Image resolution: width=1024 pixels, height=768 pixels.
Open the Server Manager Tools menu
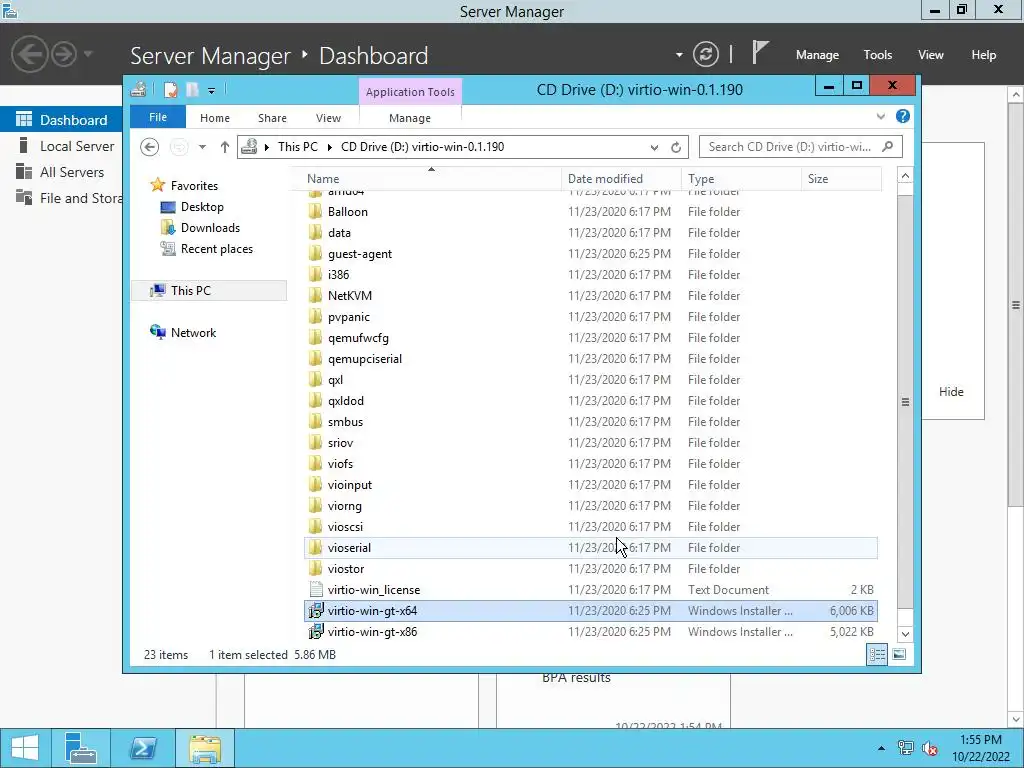pos(878,55)
